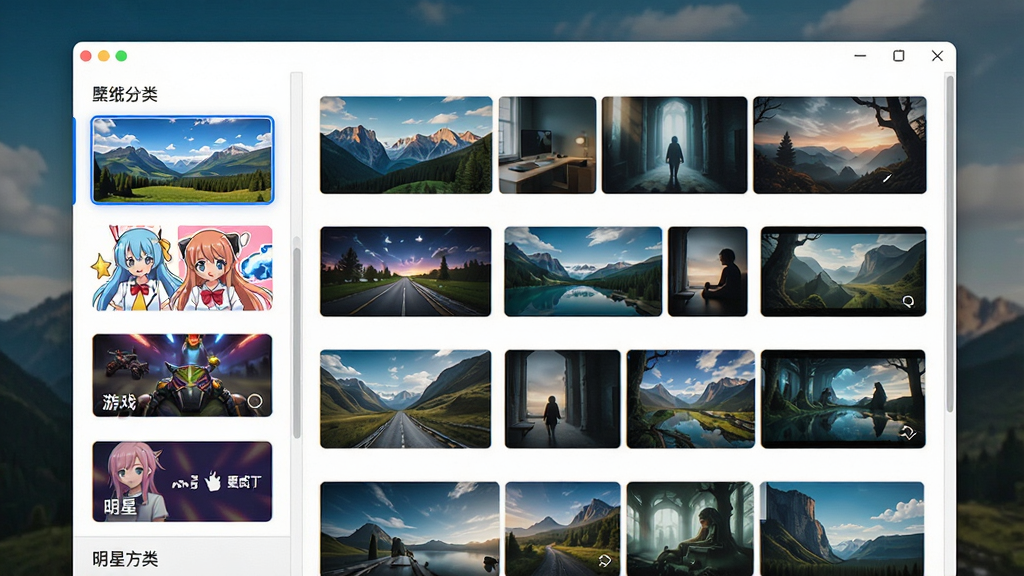This screenshot has width=1024, height=576.
Task: Open the anime girls category in the sidebar
Action: pyautogui.click(x=182, y=268)
